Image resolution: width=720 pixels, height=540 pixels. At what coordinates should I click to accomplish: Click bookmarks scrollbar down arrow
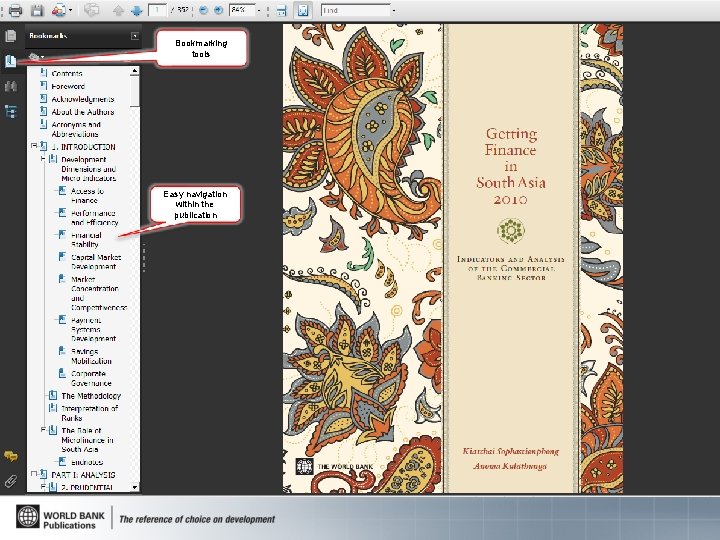click(135, 487)
